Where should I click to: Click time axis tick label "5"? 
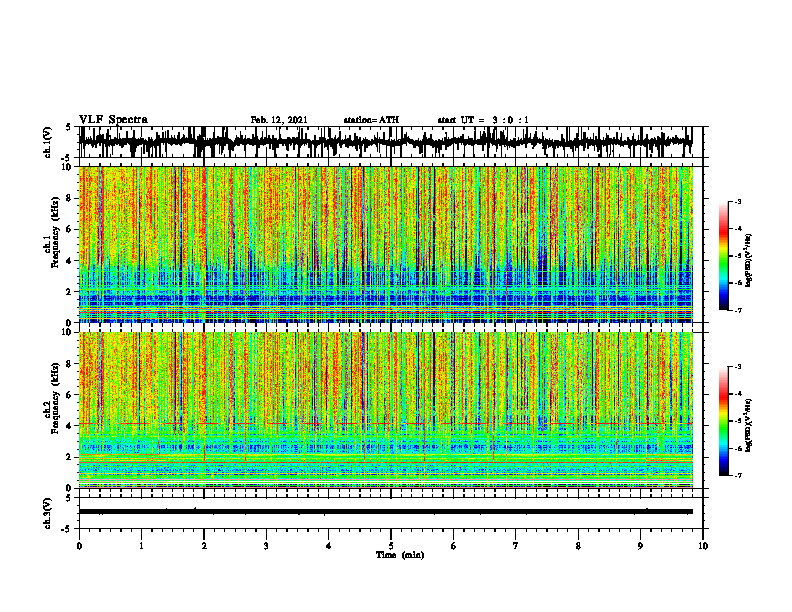point(391,546)
